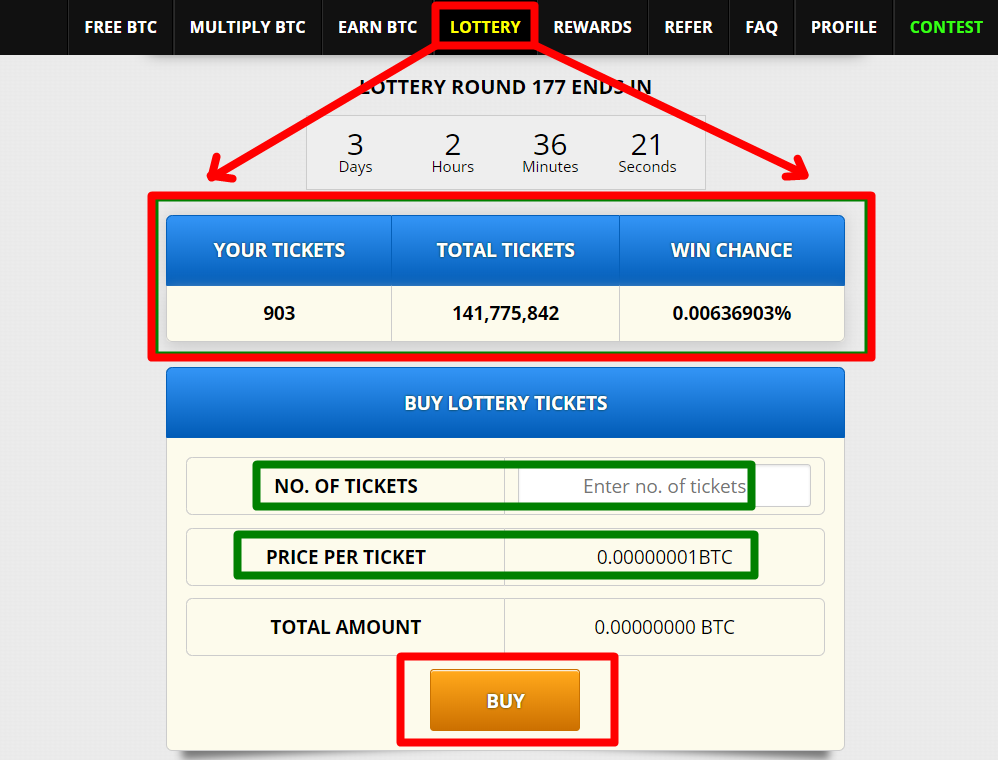Open the EARN BTC section
The width and height of the screenshot is (998, 760).
point(377,27)
